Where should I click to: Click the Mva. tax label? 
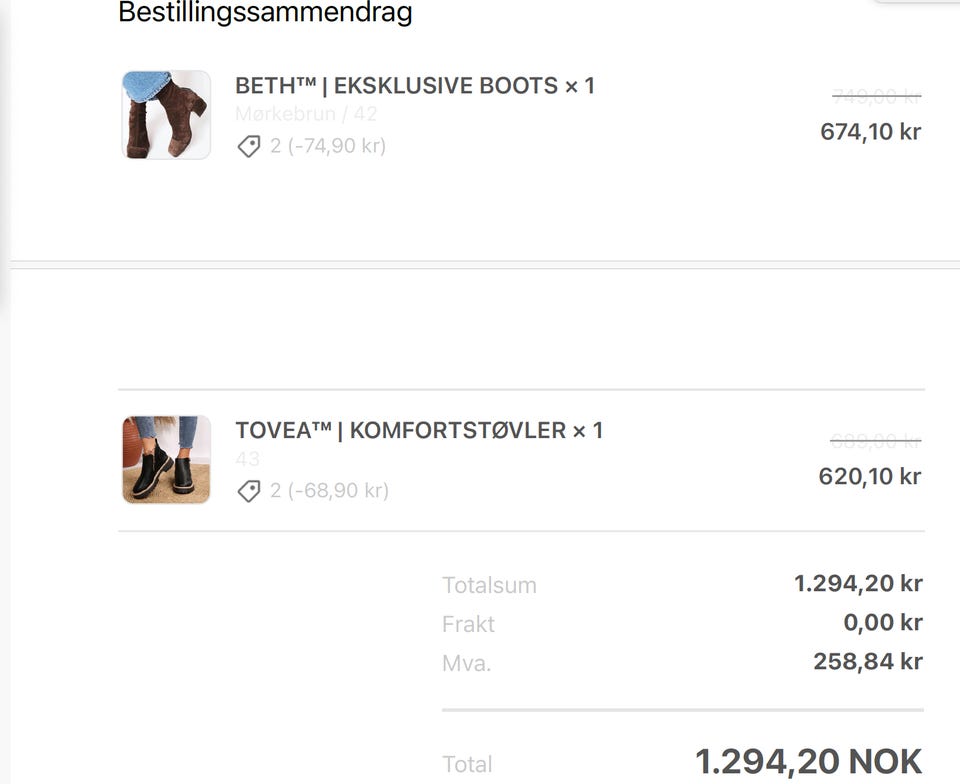466,663
